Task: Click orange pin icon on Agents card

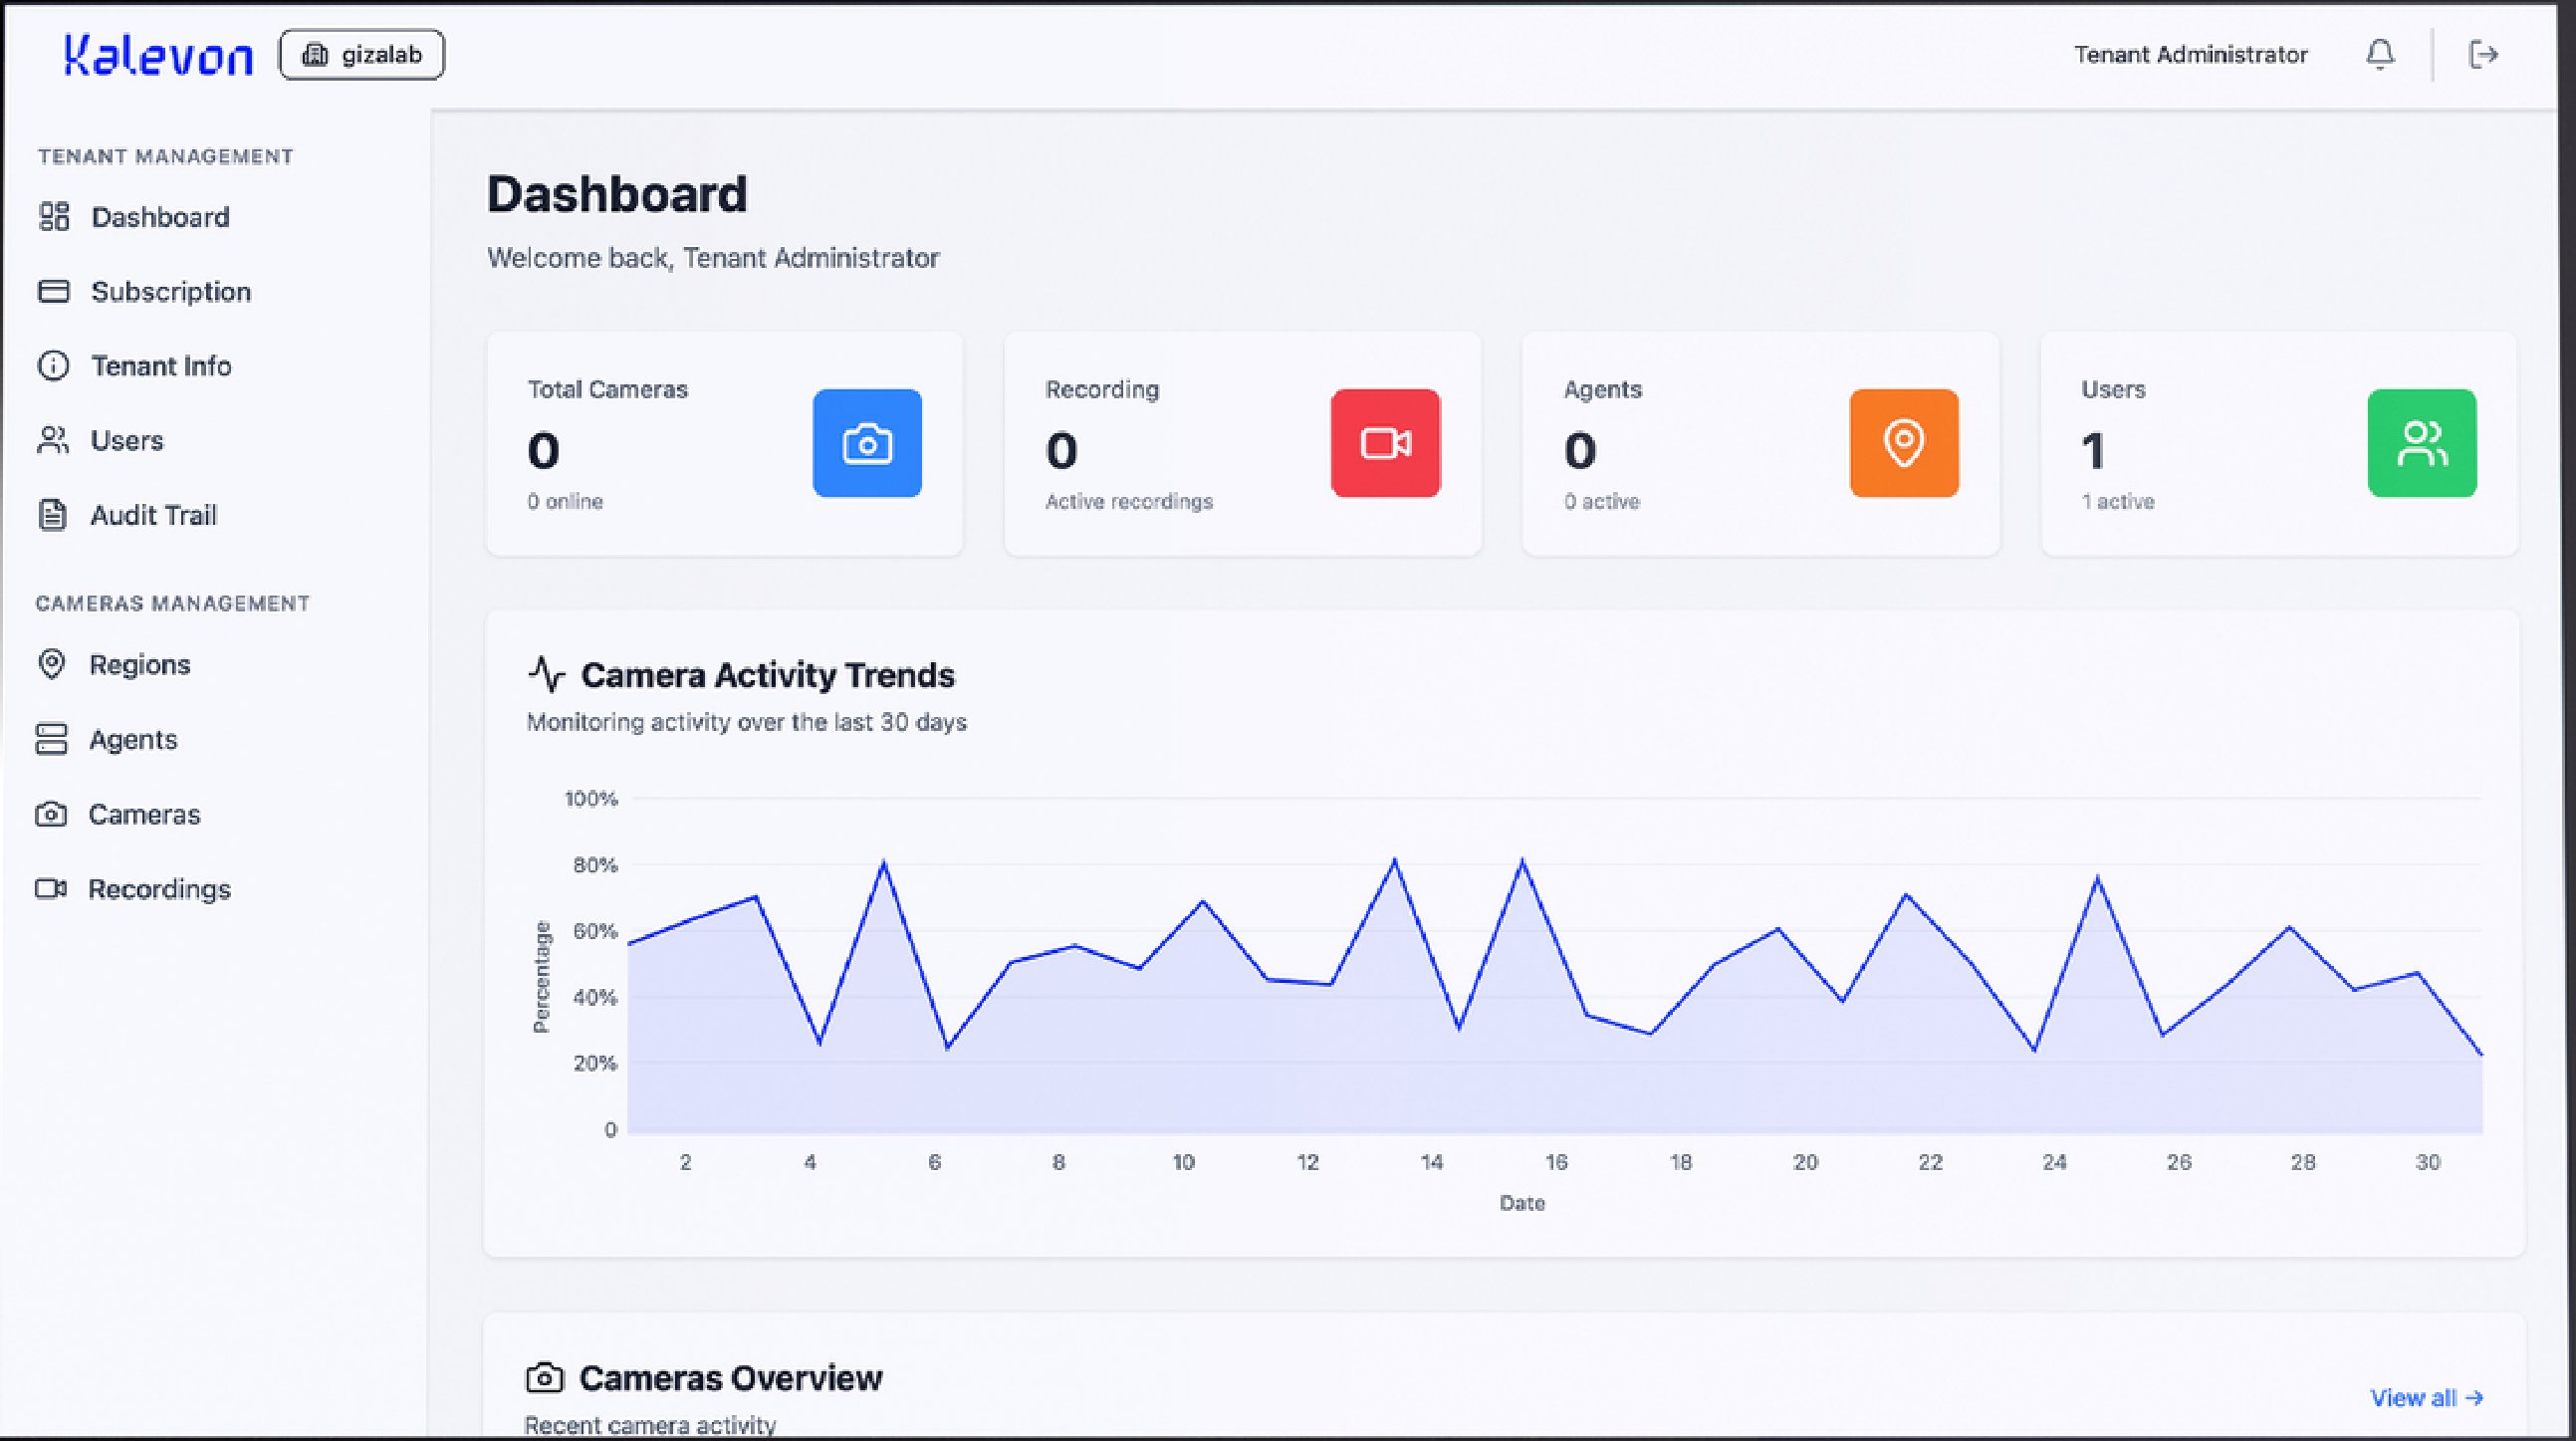Action: coord(1904,443)
